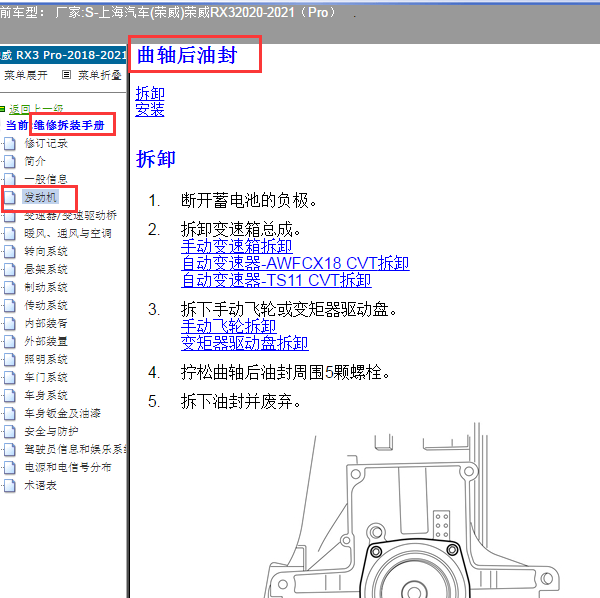Screen dimensions: 600x598
Task: Click the crankshaft rear seal diagram
Action: tap(411, 510)
